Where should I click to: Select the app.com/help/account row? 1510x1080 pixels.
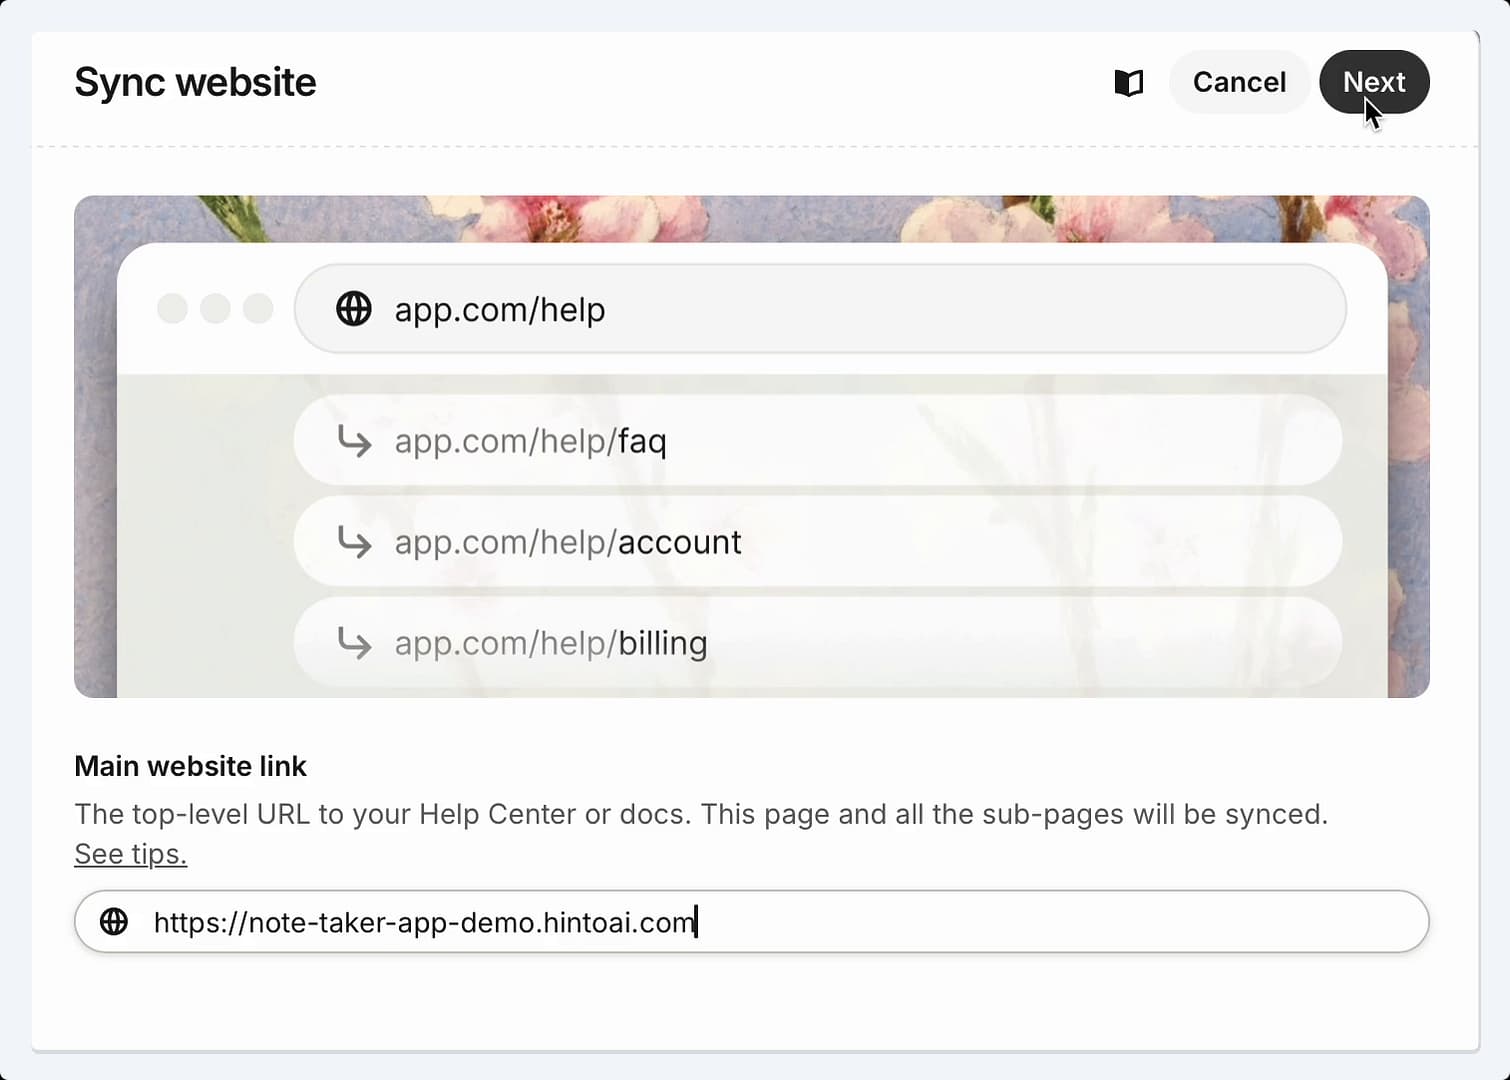tap(818, 542)
